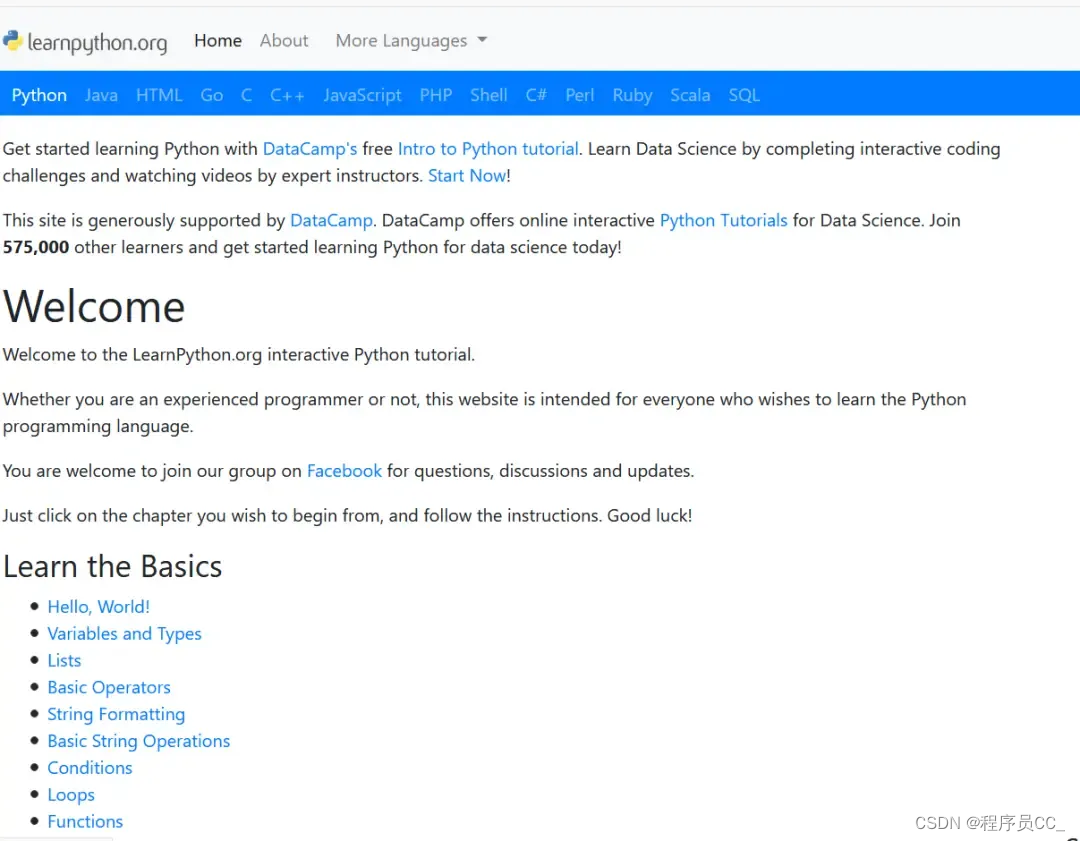1080x841 pixels.
Task: Switch to the SQL tutorial tab
Action: 744,95
